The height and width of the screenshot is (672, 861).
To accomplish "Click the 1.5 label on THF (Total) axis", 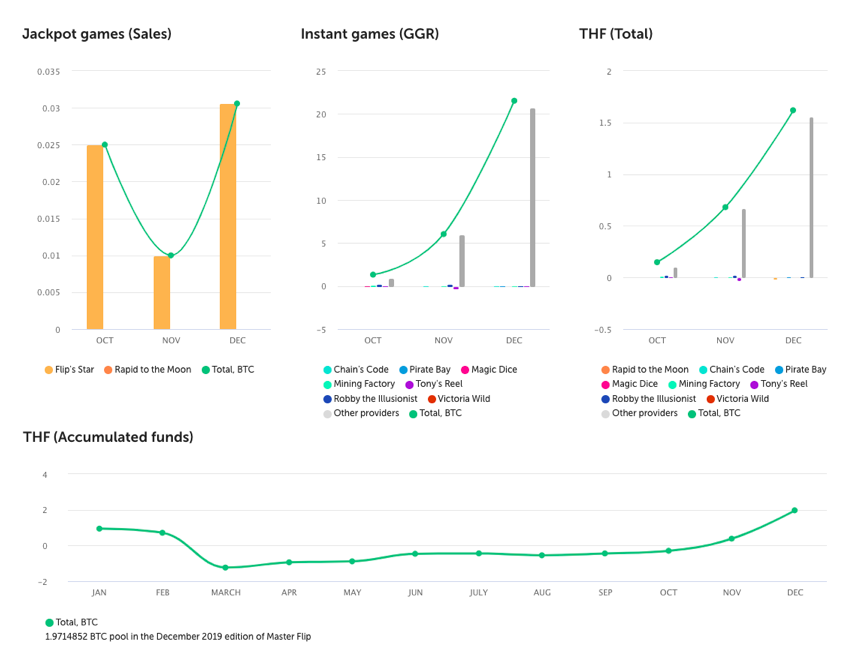I will 605,123.
